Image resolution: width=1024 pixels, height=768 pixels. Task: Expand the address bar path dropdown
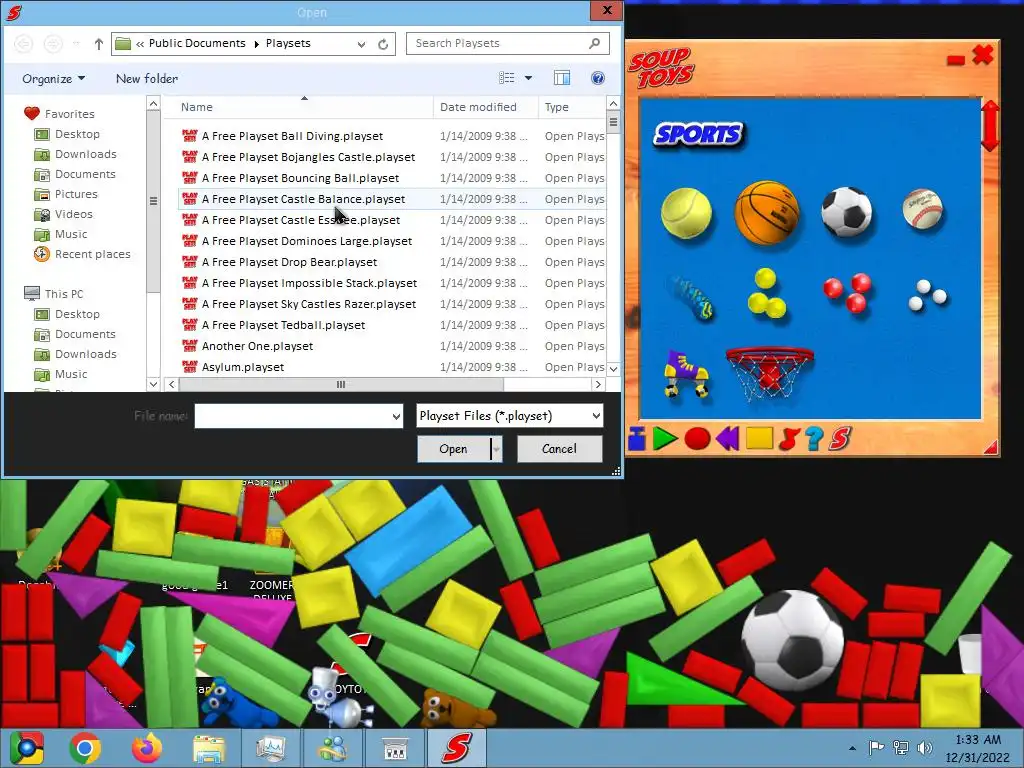pos(361,44)
